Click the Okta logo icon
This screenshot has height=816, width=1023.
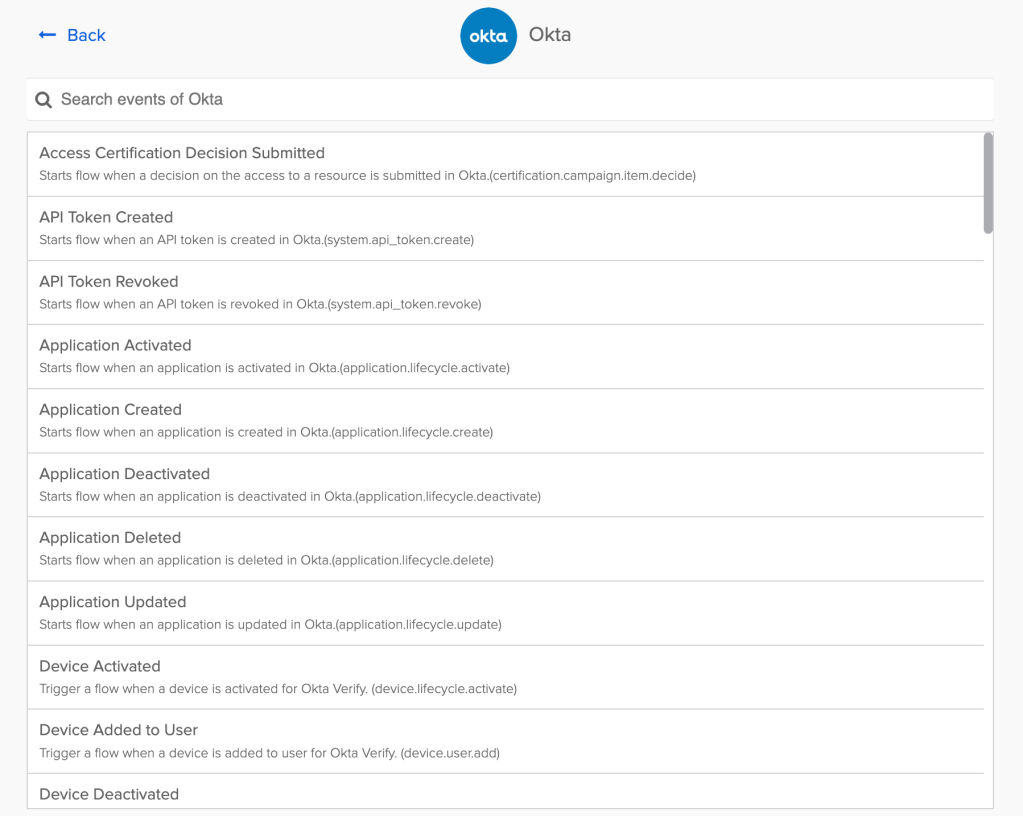[x=488, y=36]
